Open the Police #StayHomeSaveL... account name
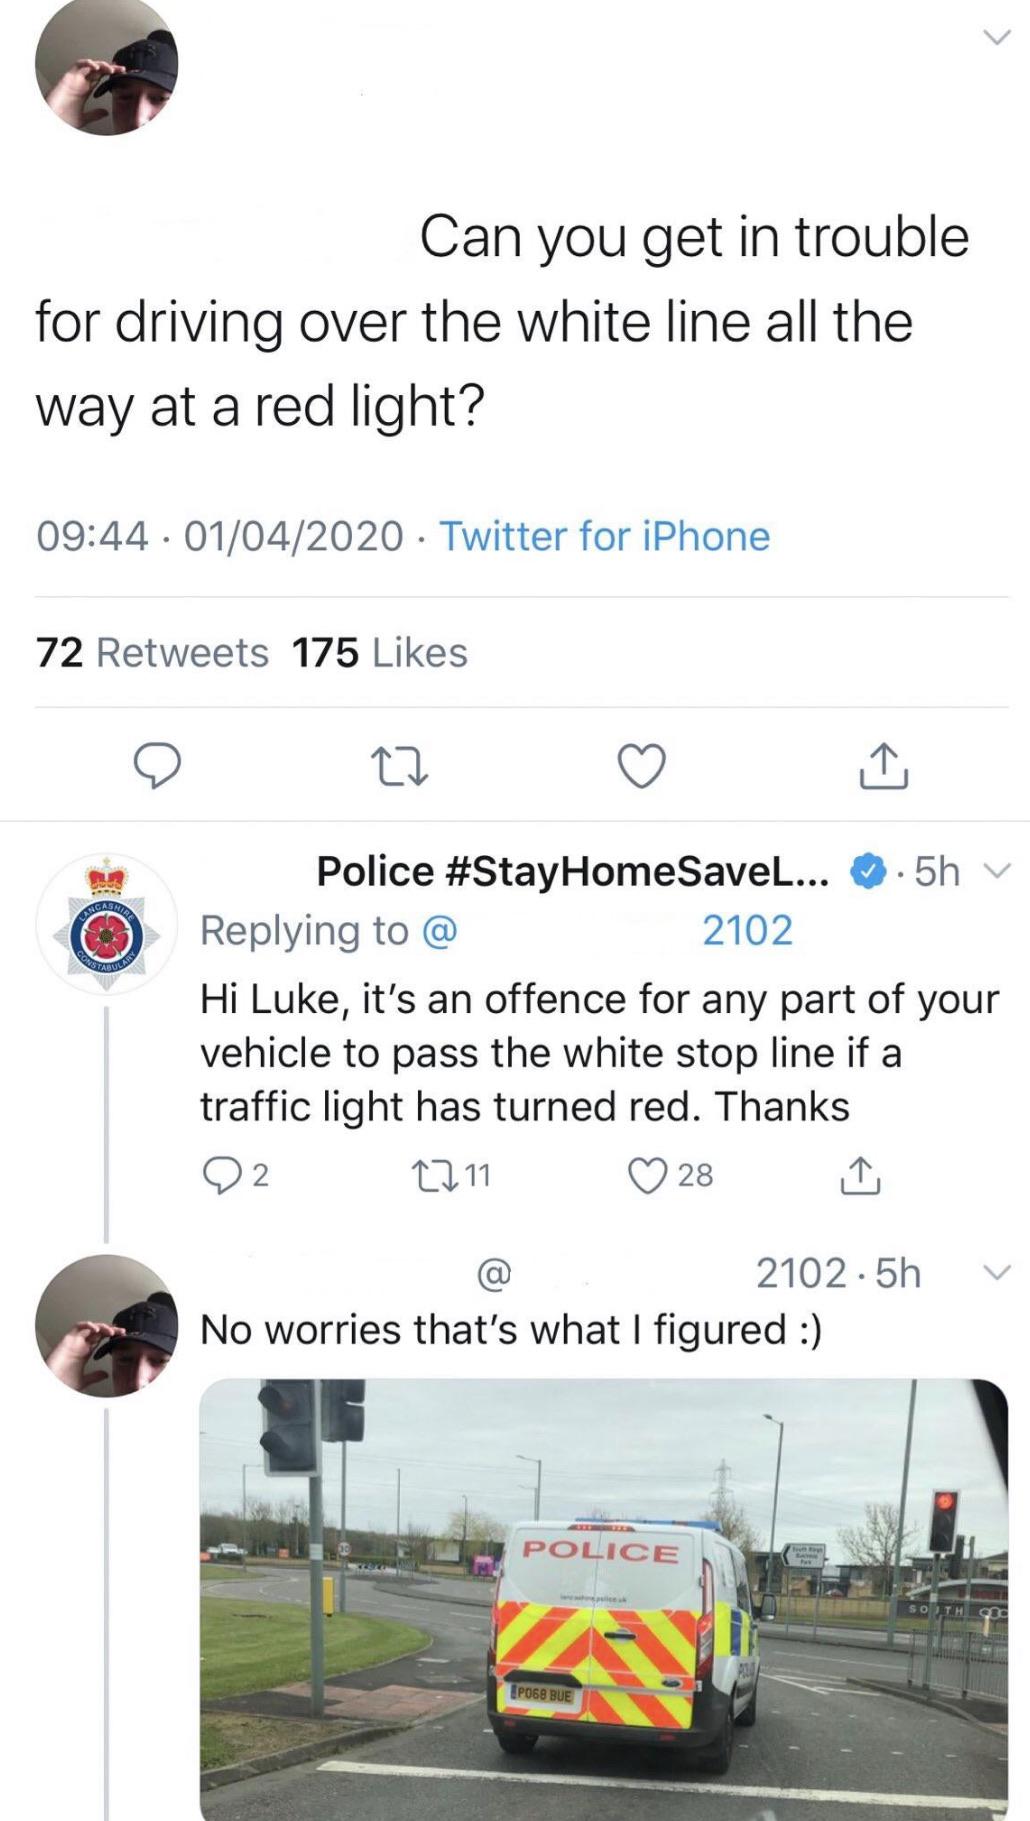1030x1821 pixels. click(572, 872)
